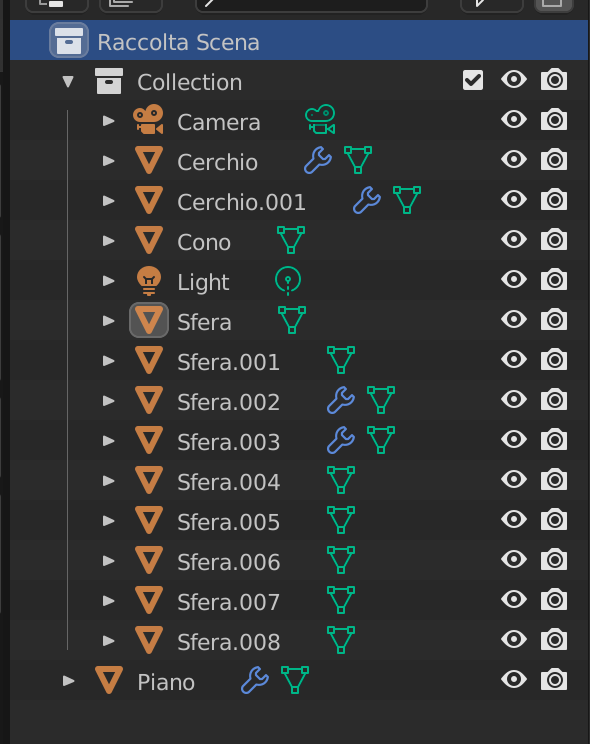
Task: Select the Sfera.004 object name
Action: tap(229, 483)
